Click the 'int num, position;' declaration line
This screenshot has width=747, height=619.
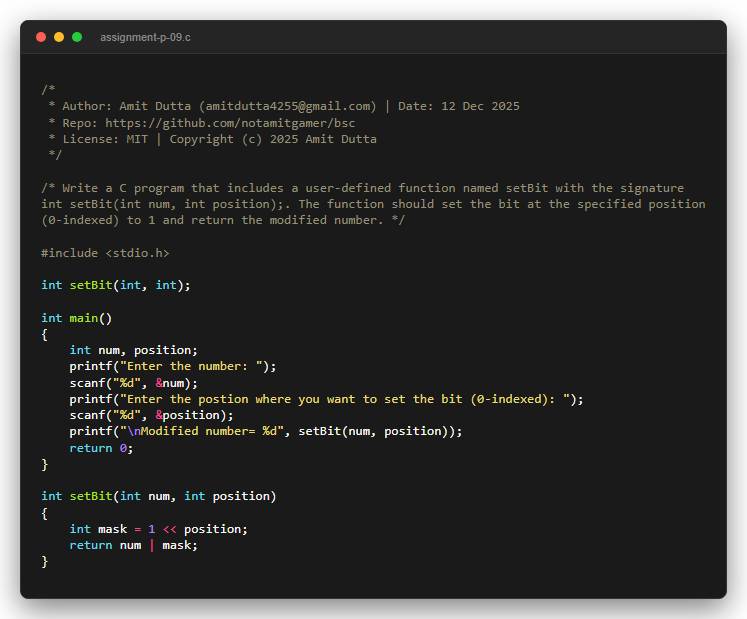133,350
